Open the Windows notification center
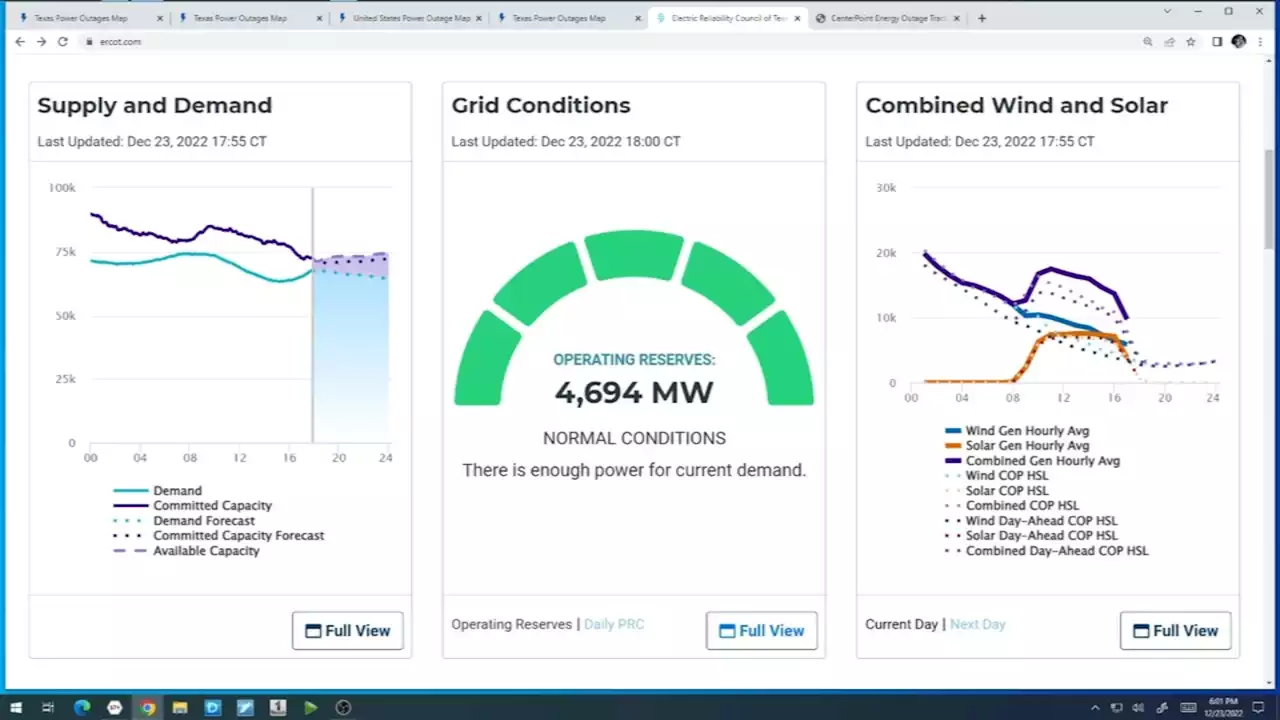1280x720 pixels. [x=1259, y=708]
